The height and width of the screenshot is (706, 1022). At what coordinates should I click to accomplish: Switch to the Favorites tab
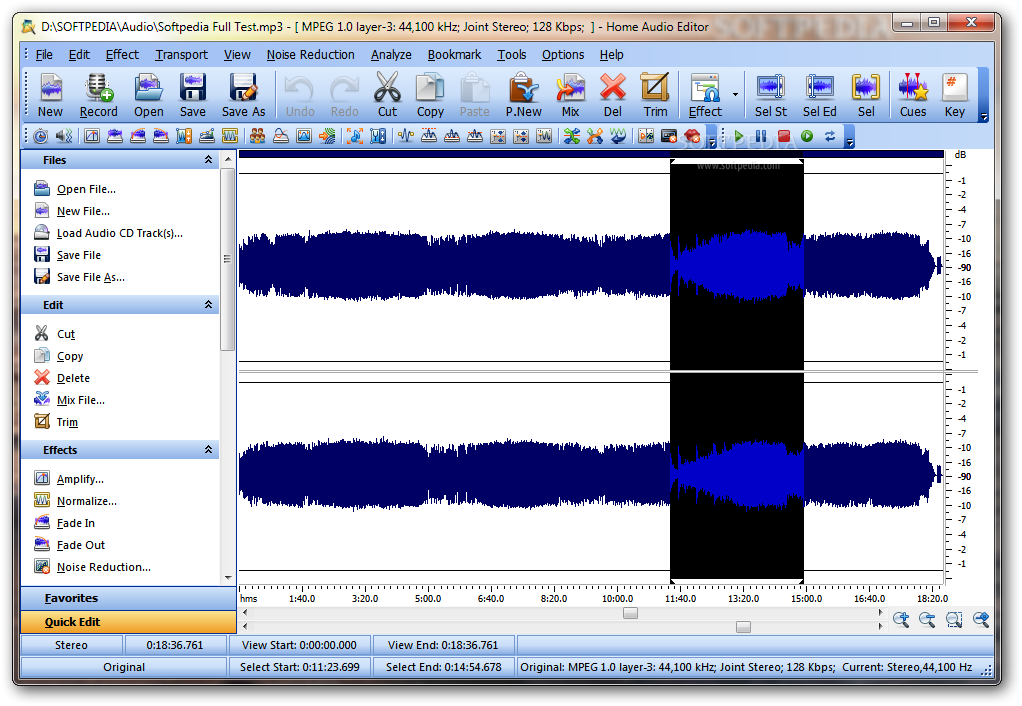128,598
